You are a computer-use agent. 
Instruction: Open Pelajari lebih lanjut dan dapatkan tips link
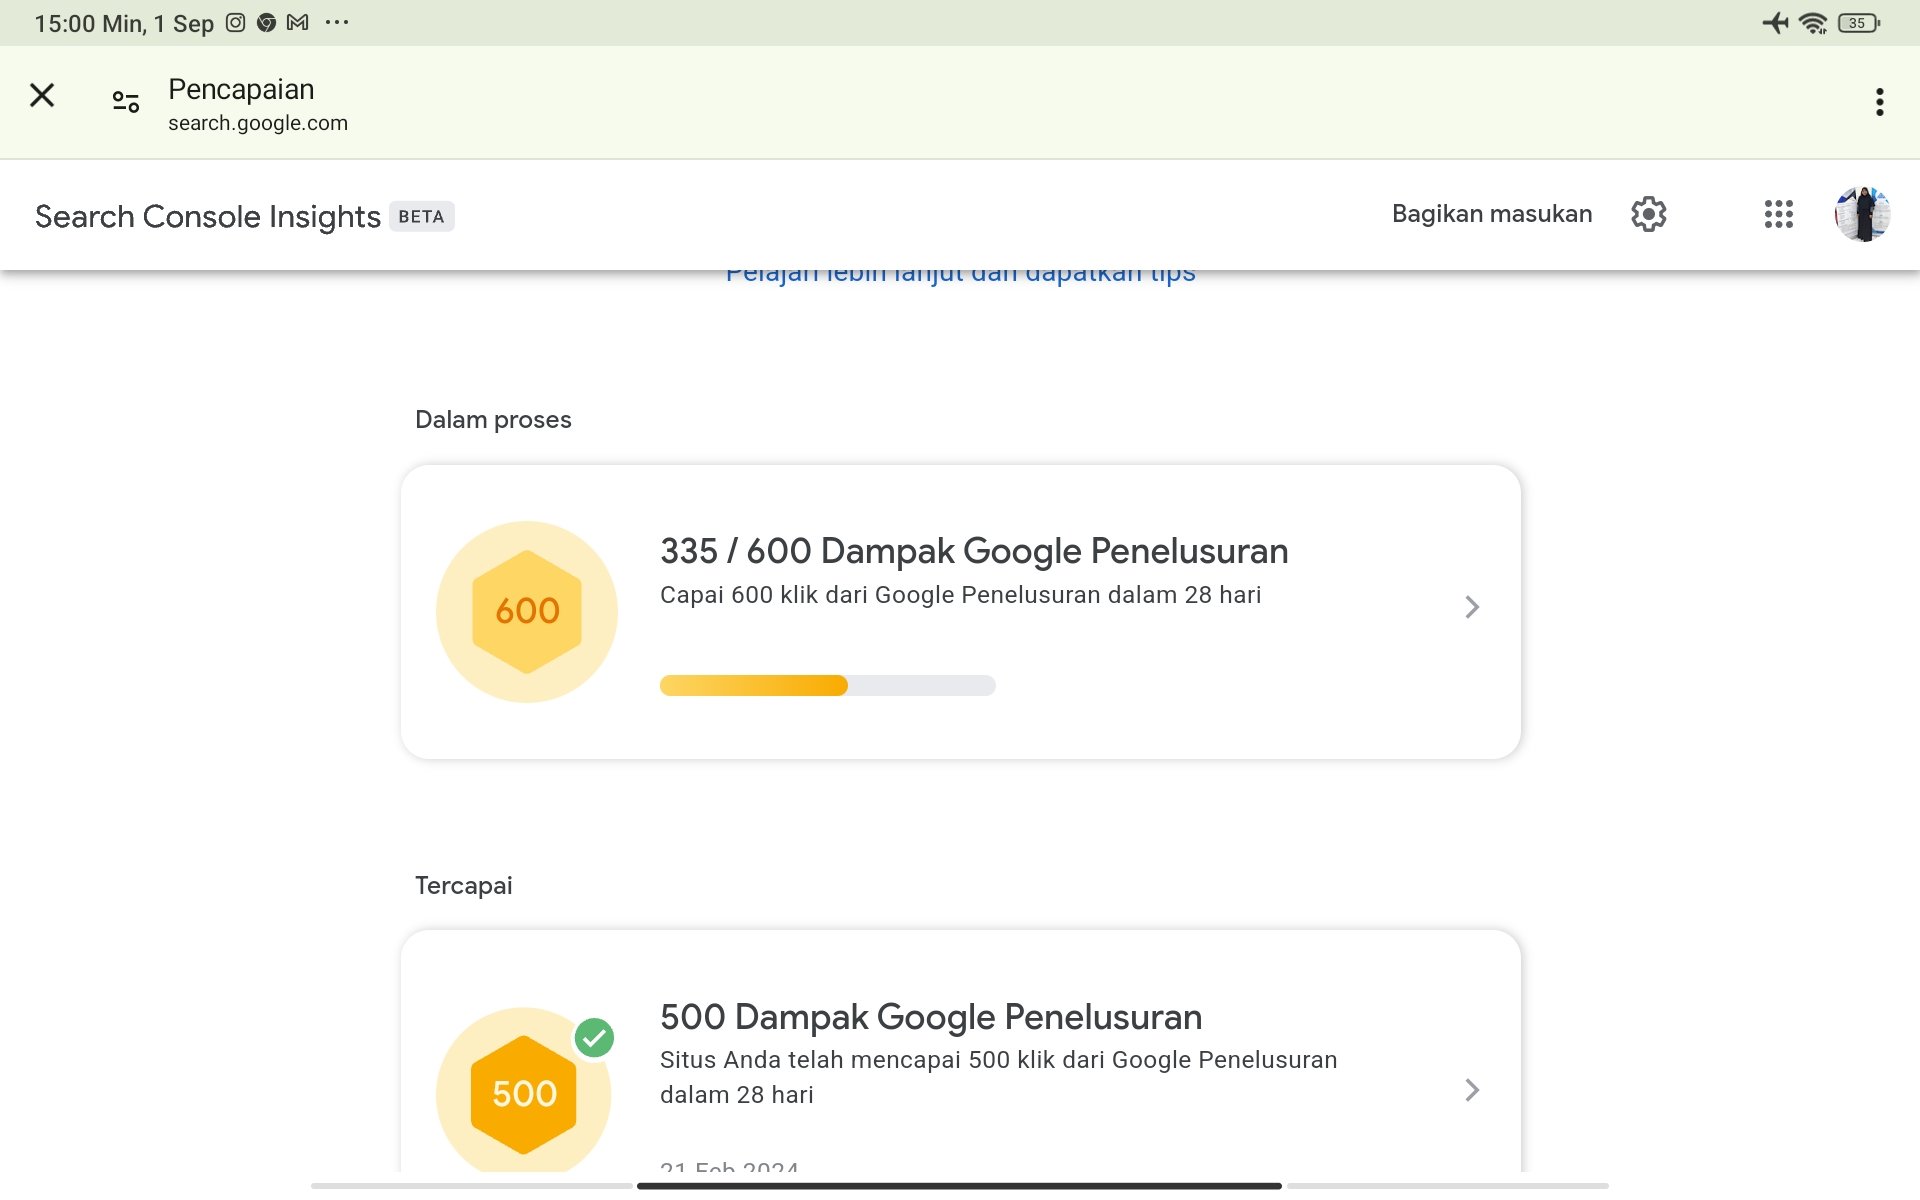(x=960, y=273)
